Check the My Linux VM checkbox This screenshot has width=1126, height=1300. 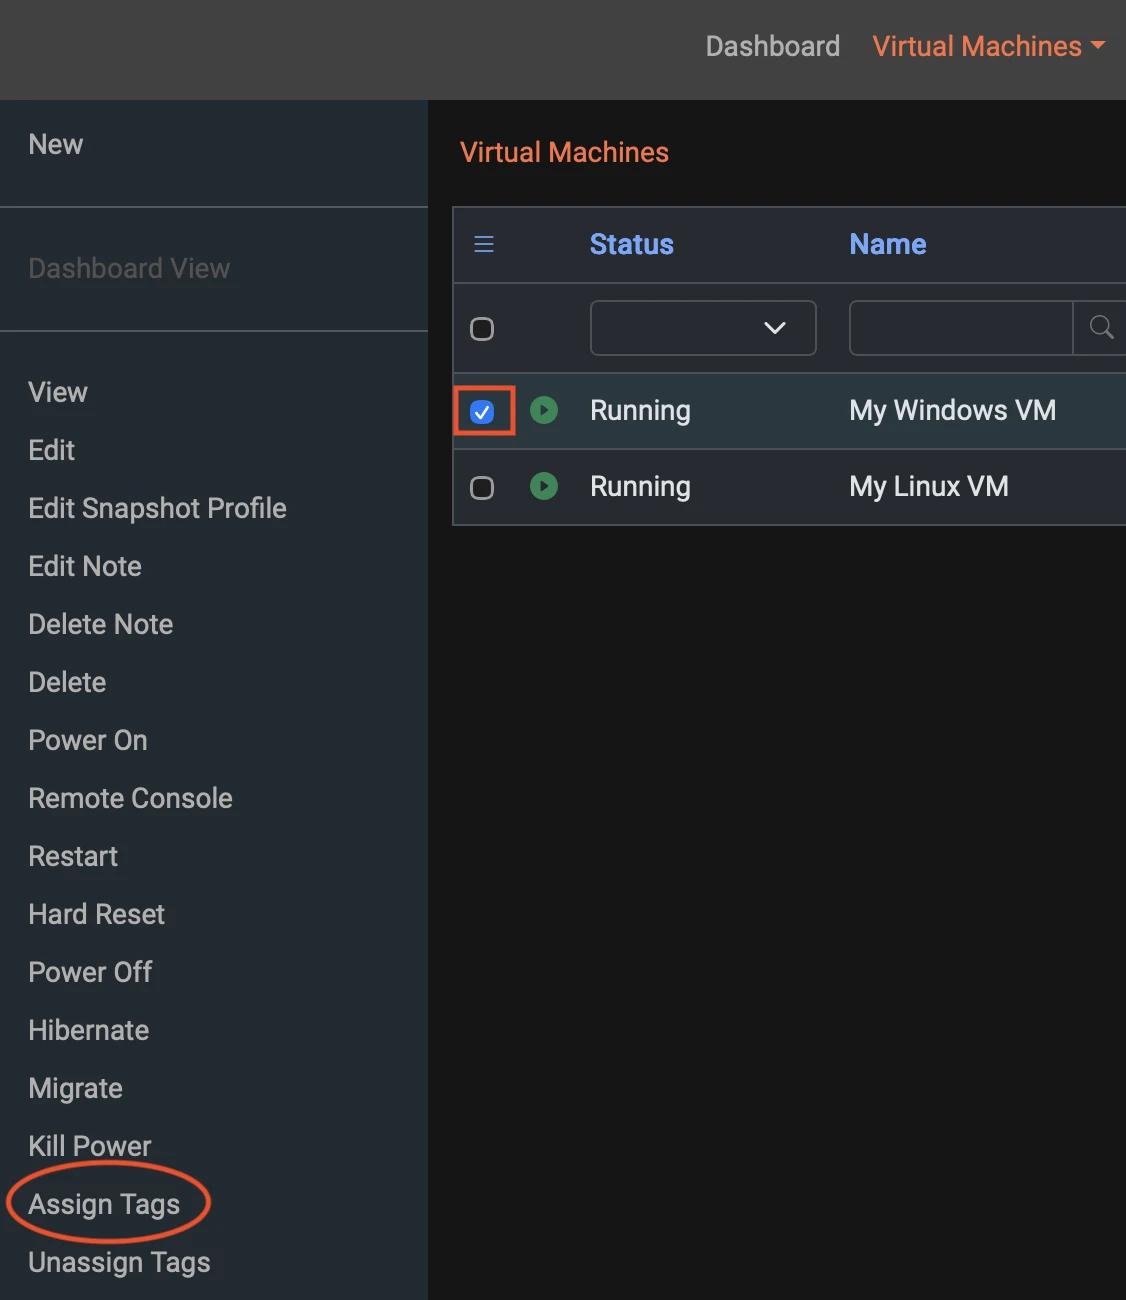(482, 488)
